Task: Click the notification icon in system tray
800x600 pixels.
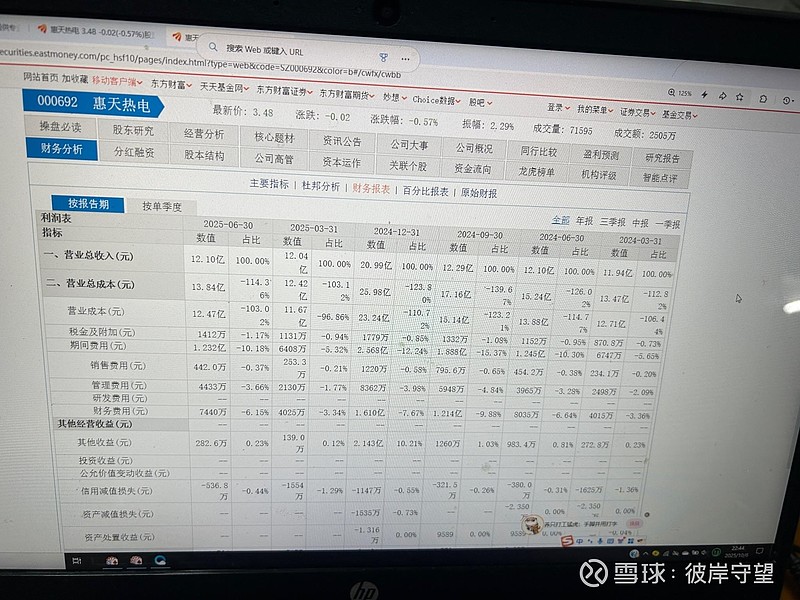Action: click(760, 551)
